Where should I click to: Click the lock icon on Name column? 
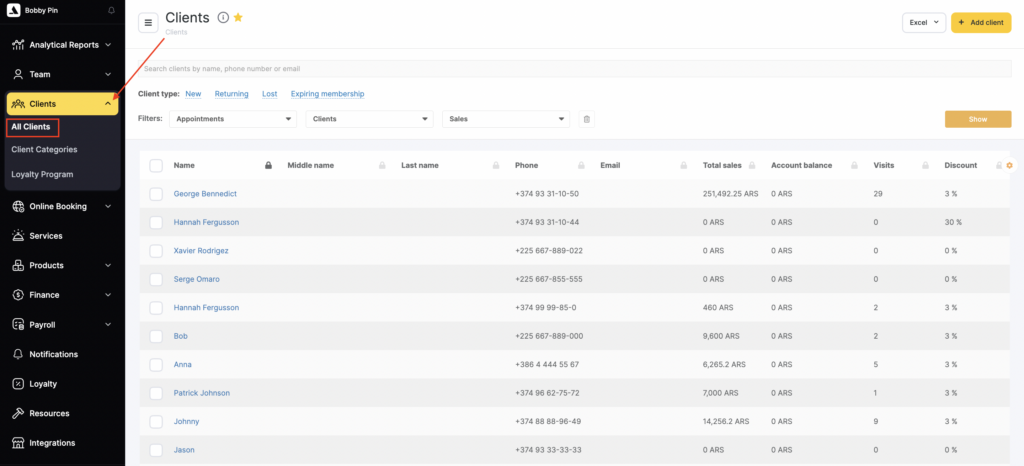pyautogui.click(x=268, y=165)
